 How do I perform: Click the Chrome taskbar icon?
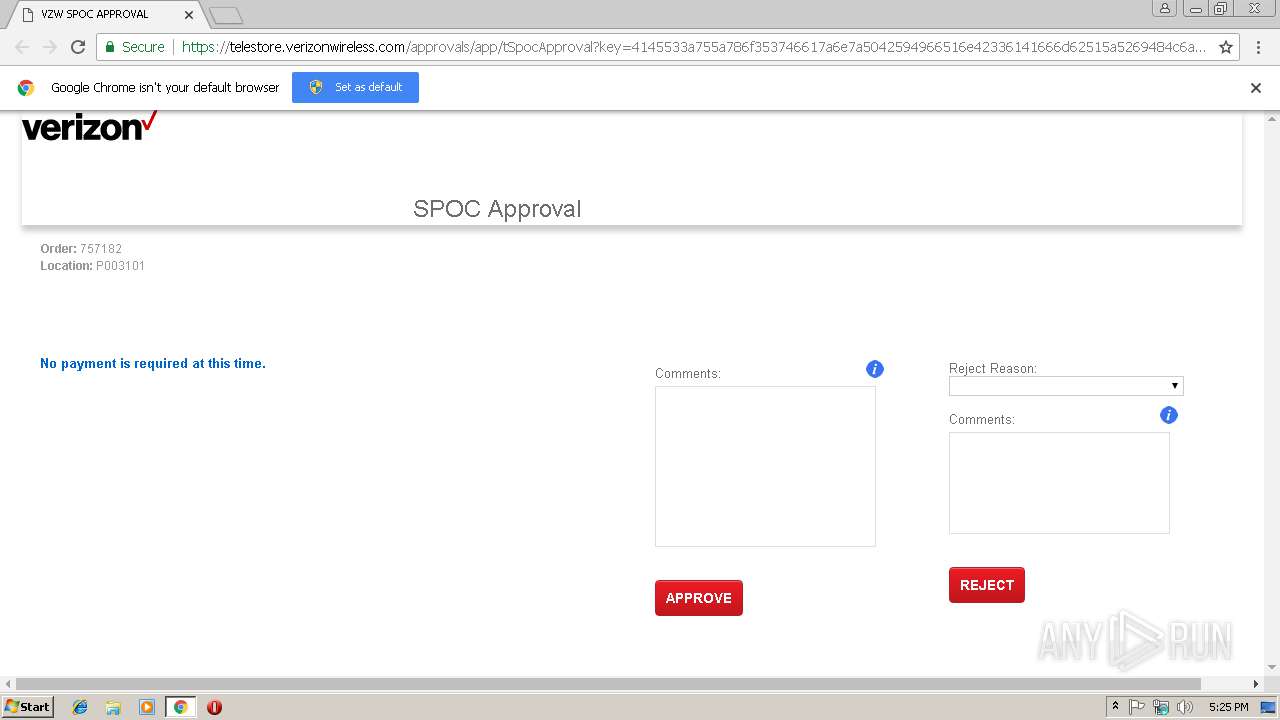pyautogui.click(x=180, y=707)
